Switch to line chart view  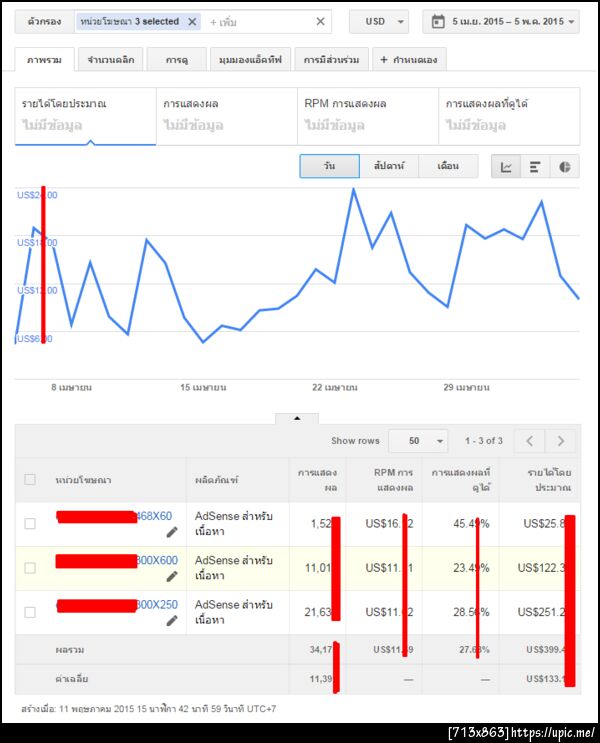pos(507,167)
